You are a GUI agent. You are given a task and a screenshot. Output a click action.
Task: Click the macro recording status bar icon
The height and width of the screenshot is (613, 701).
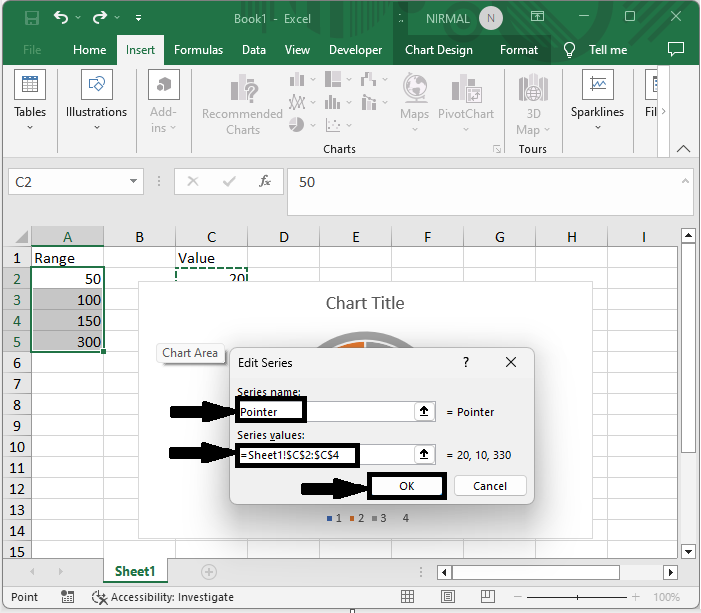click(68, 596)
